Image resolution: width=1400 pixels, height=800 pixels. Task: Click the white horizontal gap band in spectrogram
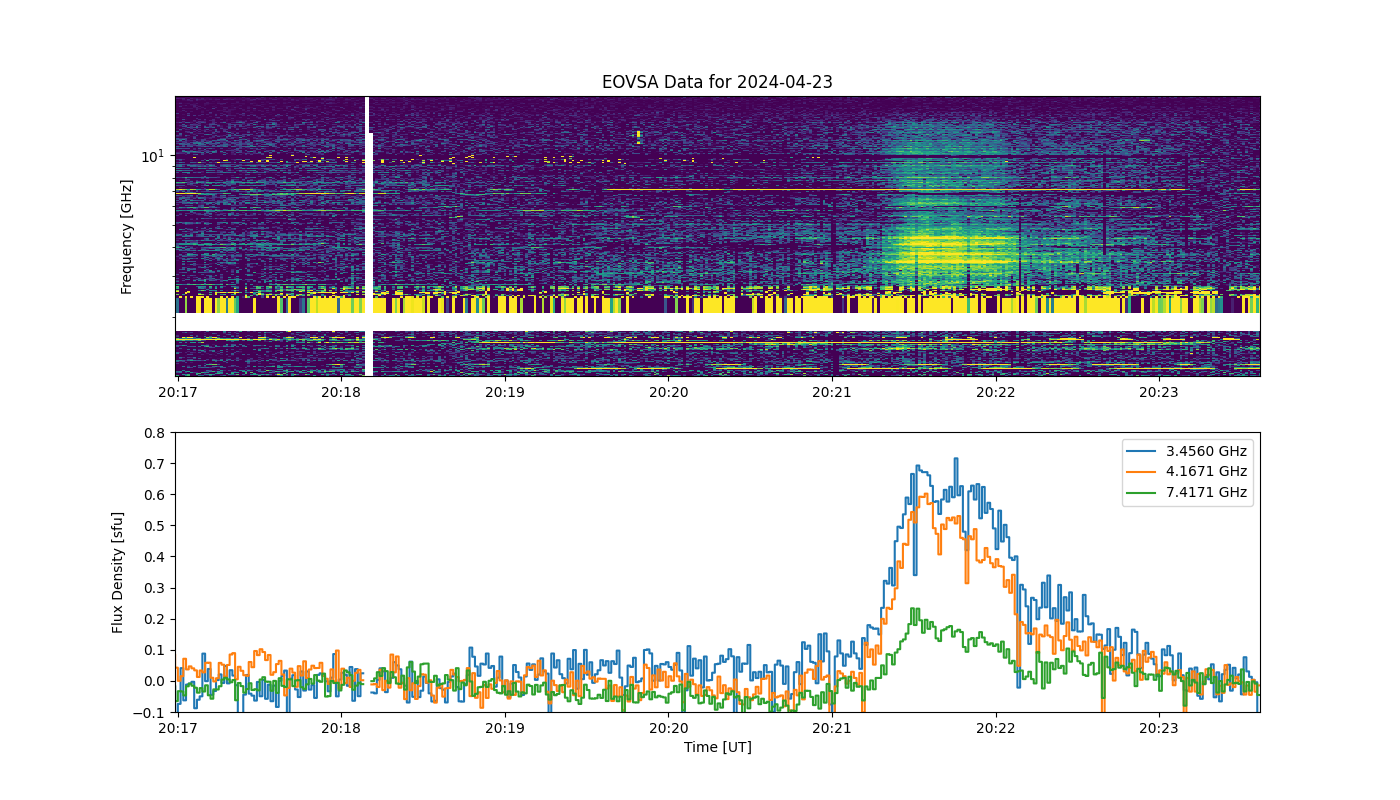point(717,323)
